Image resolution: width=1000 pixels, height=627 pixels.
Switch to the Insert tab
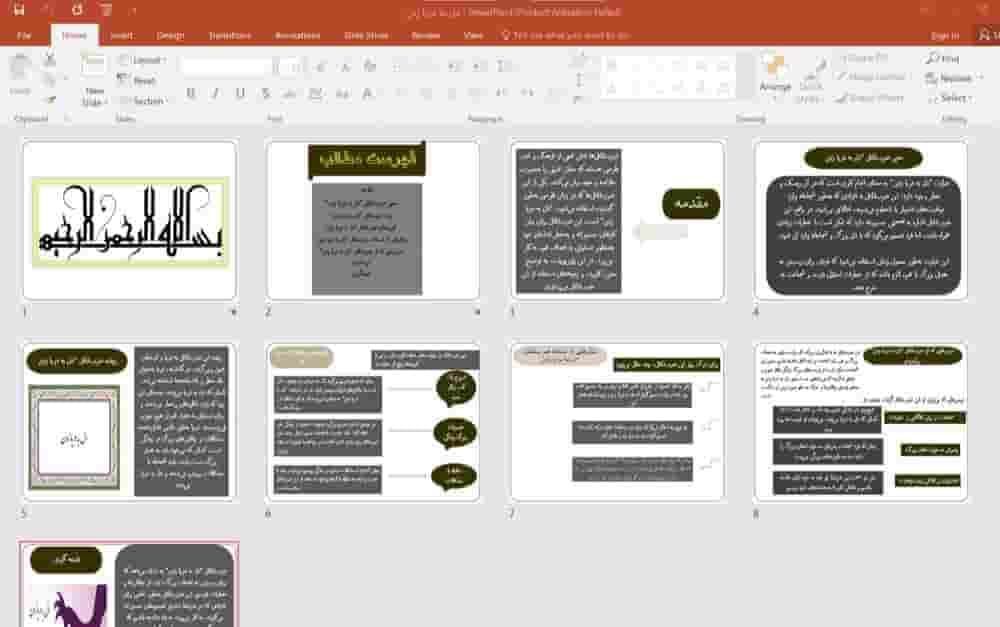coord(121,35)
